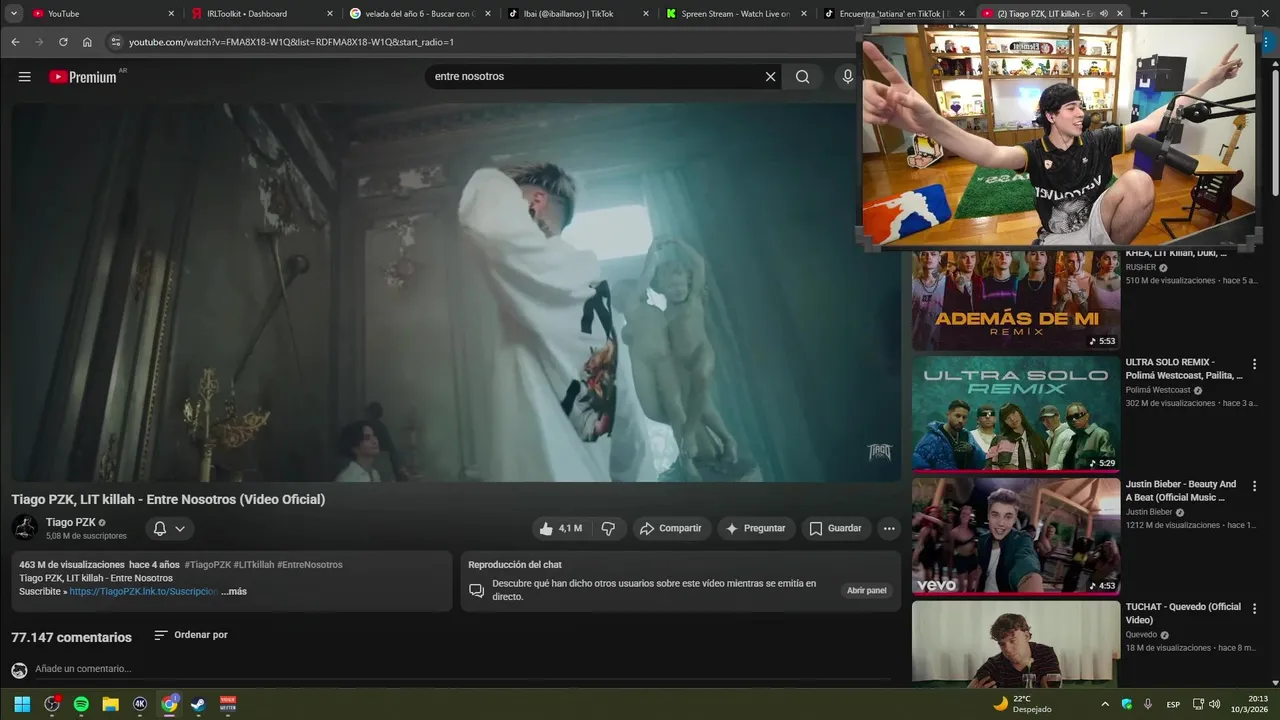
Task: View site information icon in address bar
Action: (x=116, y=42)
